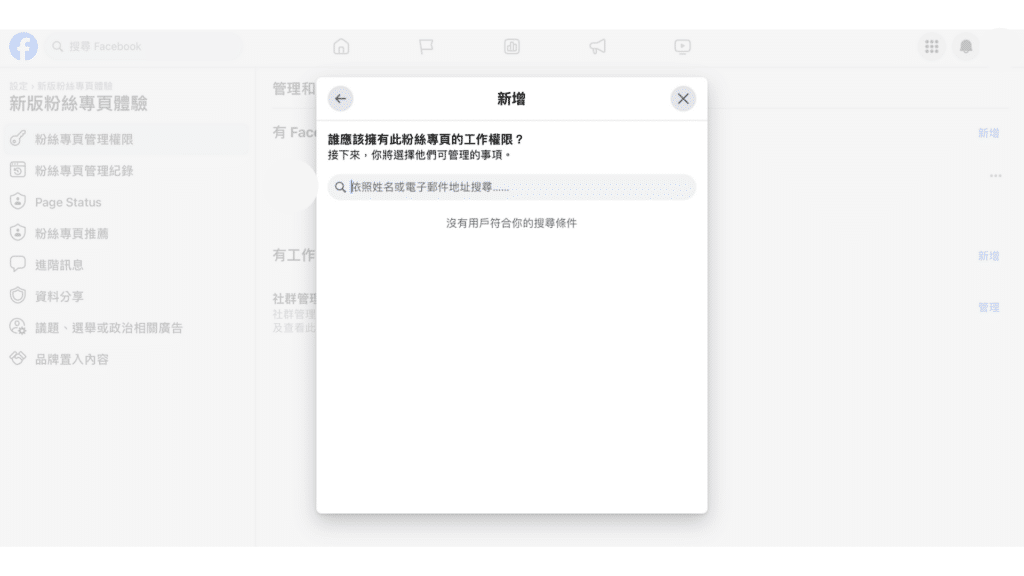This screenshot has width=1024, height=576.
Task: Open the Pages flag icon
Action: (x=426, y=46)
